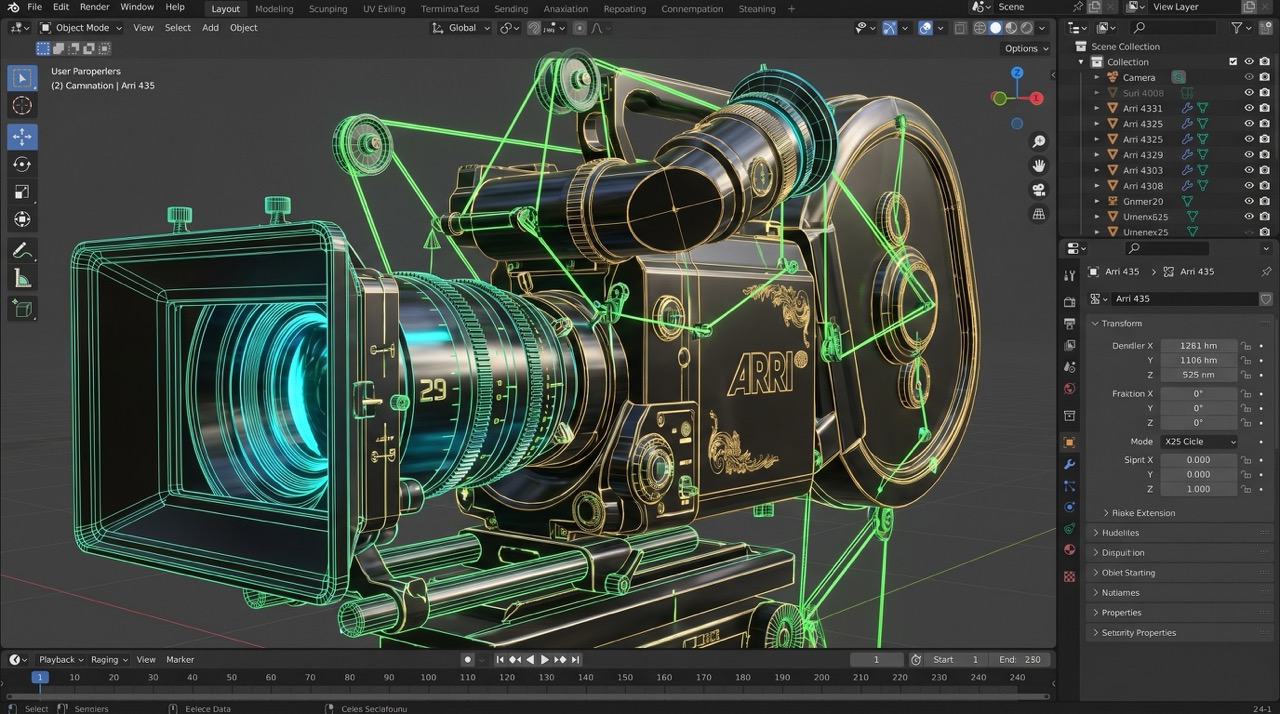Click the Measure tool icon
This screenshot has width=1280, height=714.
pos(22,279)
